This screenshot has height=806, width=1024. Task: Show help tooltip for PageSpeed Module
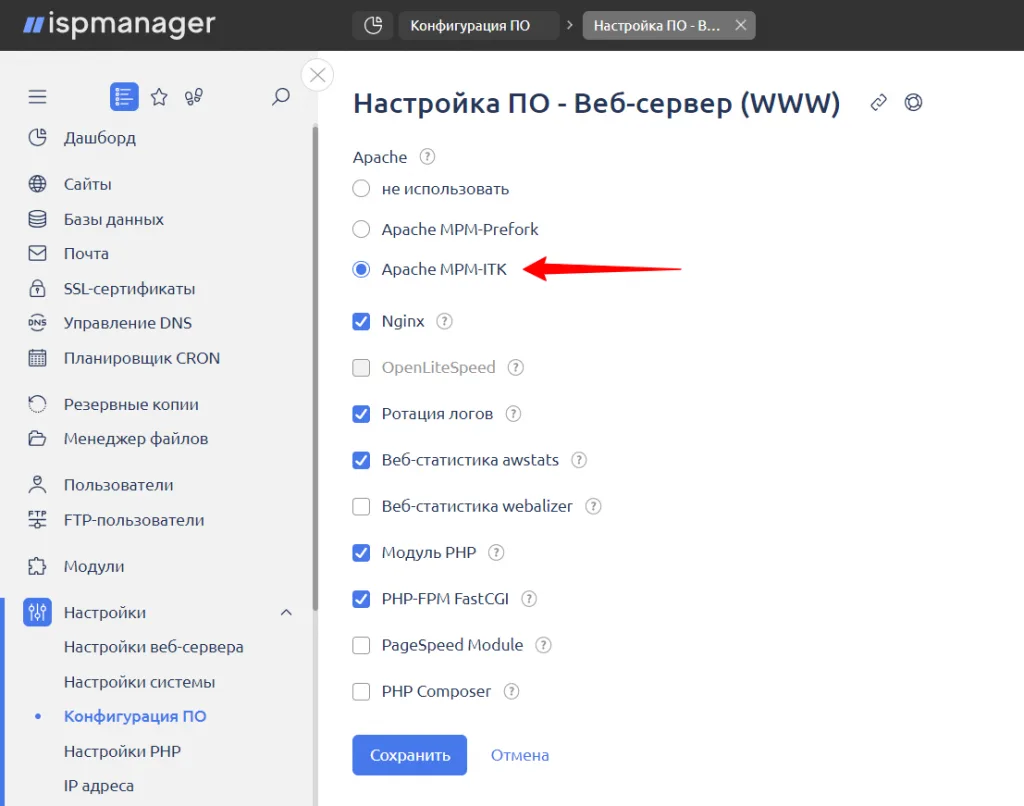543,645
